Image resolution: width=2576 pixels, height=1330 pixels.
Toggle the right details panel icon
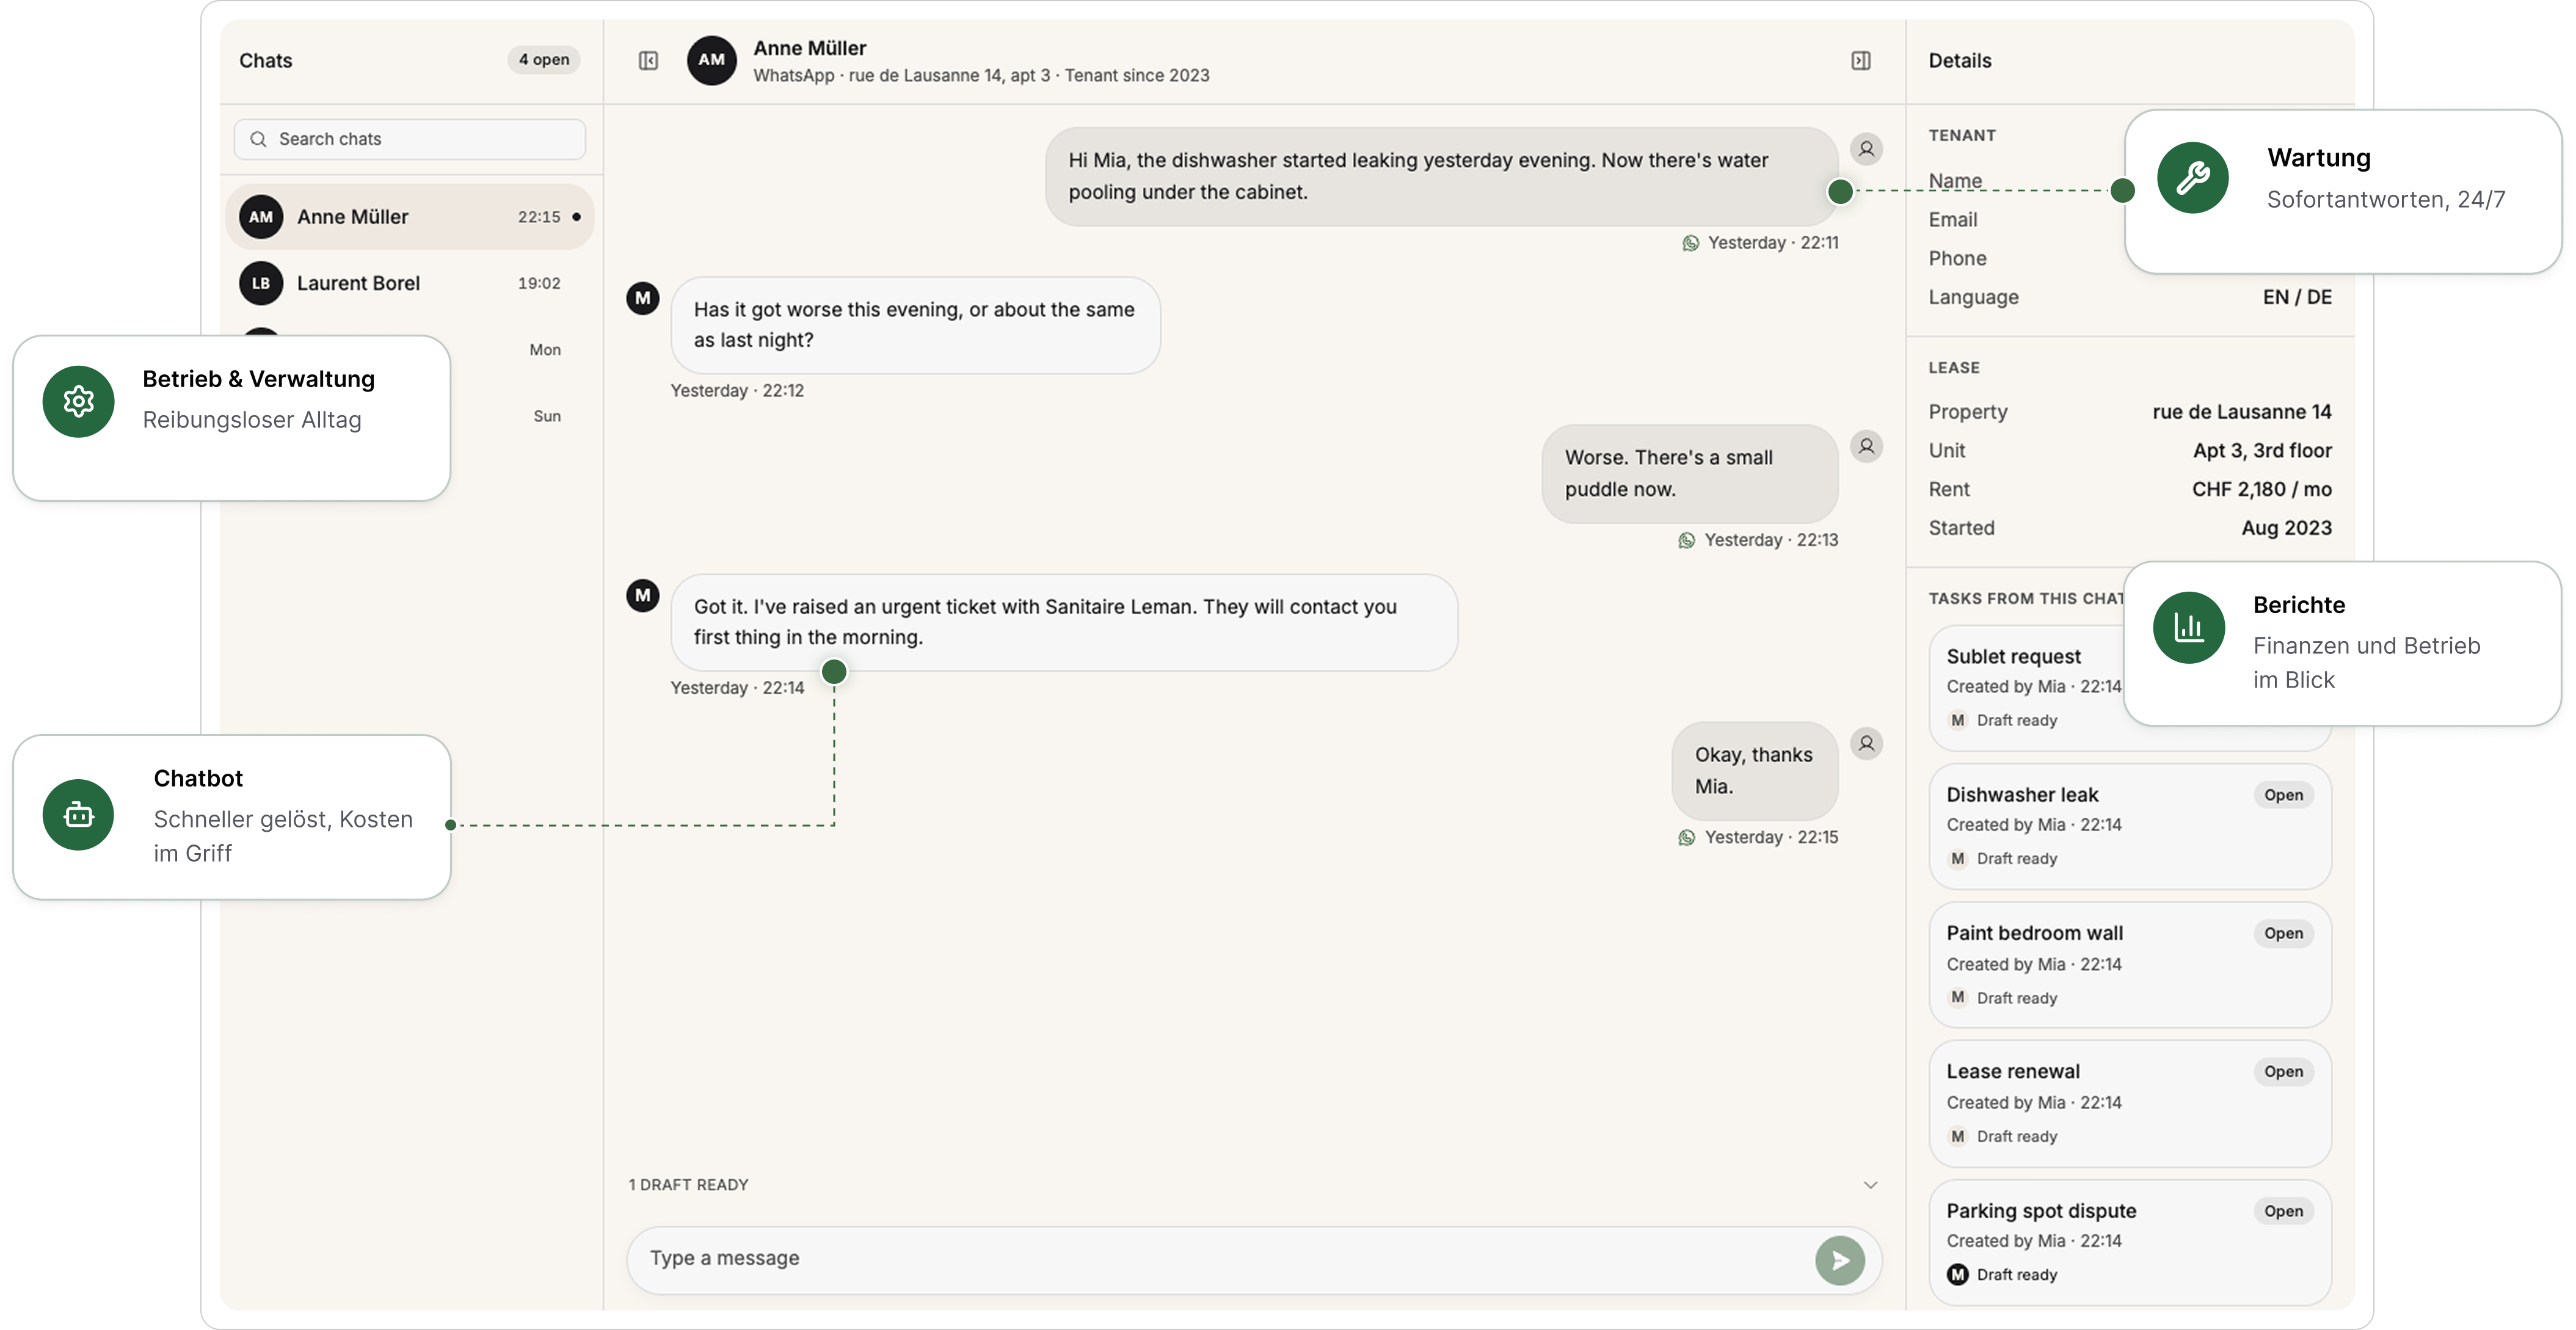pos(1860,61)
